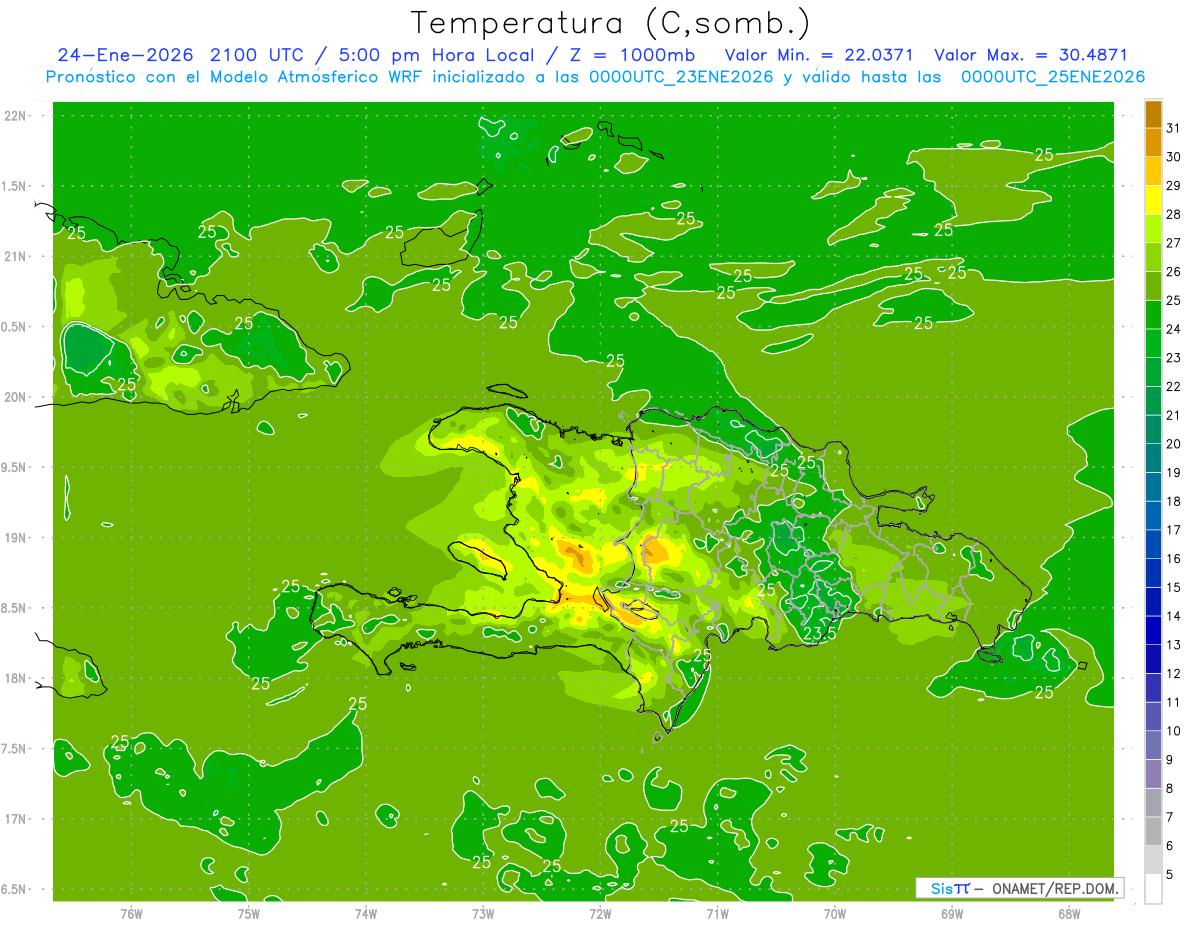Image resolution: width=1200 pixels, height=927 pixels.
Task: Click the '68W' longitude axis label
Action: (x=1069, y=913)
